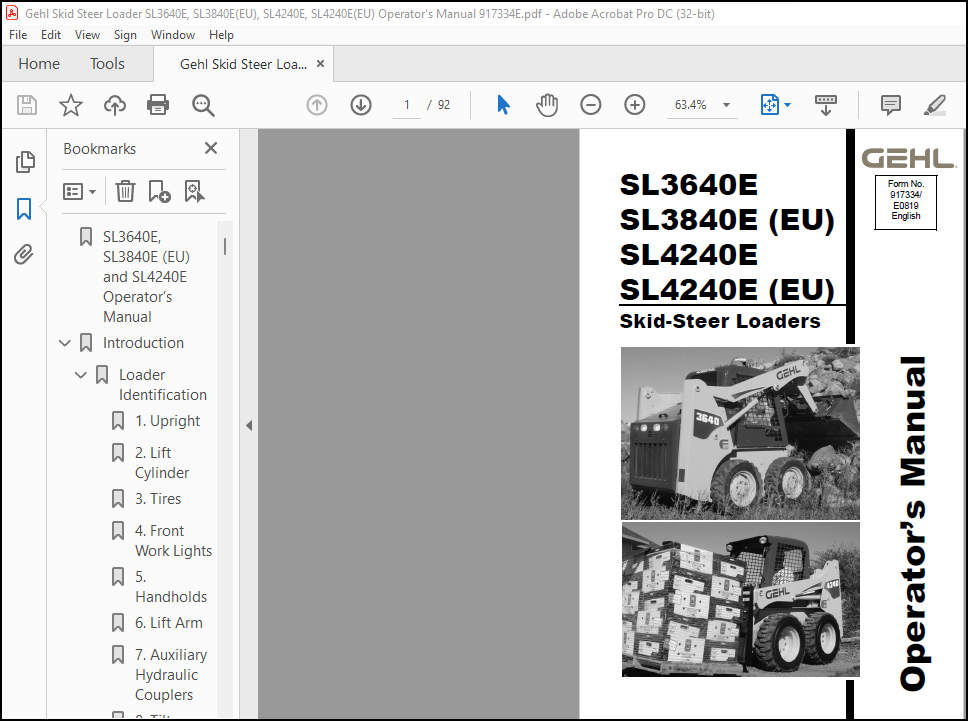The image size is (968, 721).
Task: Open bookmark options dropdown menu
Action: pyautogui.click(x=79, y=191)
